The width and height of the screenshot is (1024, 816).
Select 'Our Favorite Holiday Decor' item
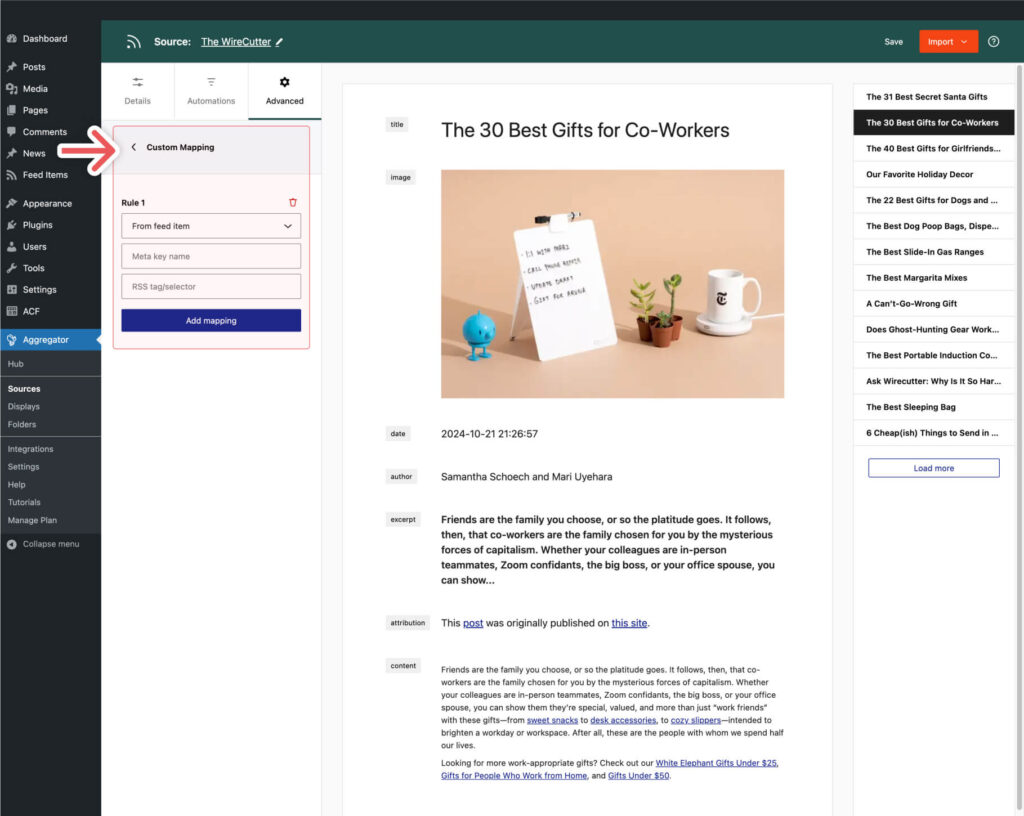click(x=934, y=174)
